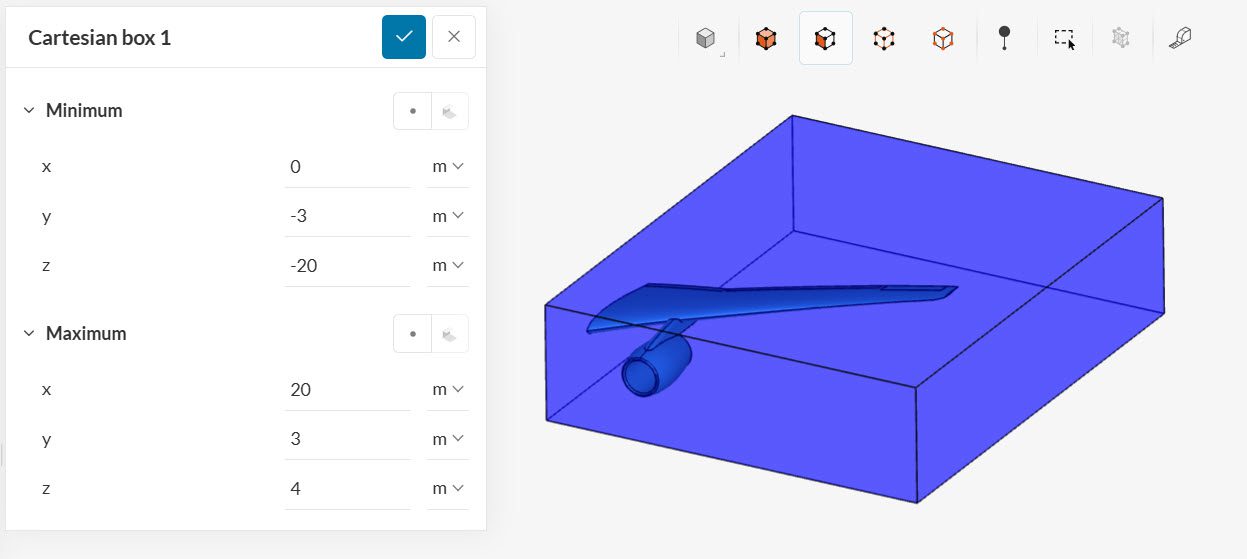
Task: Activate the select nodes (orange vertices) tool
Action: click(943, 39)
